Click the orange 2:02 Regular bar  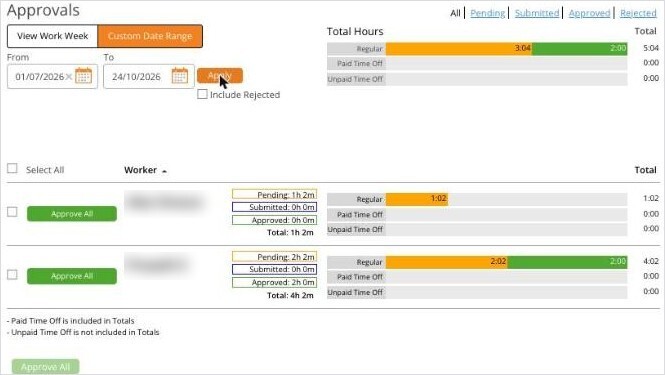[x=446, y=262]
